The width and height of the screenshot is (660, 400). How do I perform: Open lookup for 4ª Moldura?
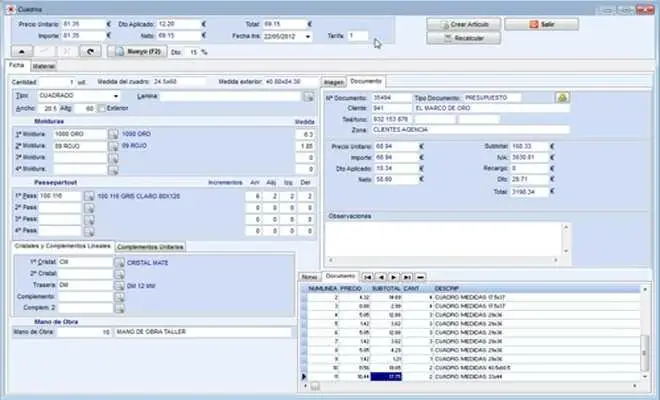[113, 169]
